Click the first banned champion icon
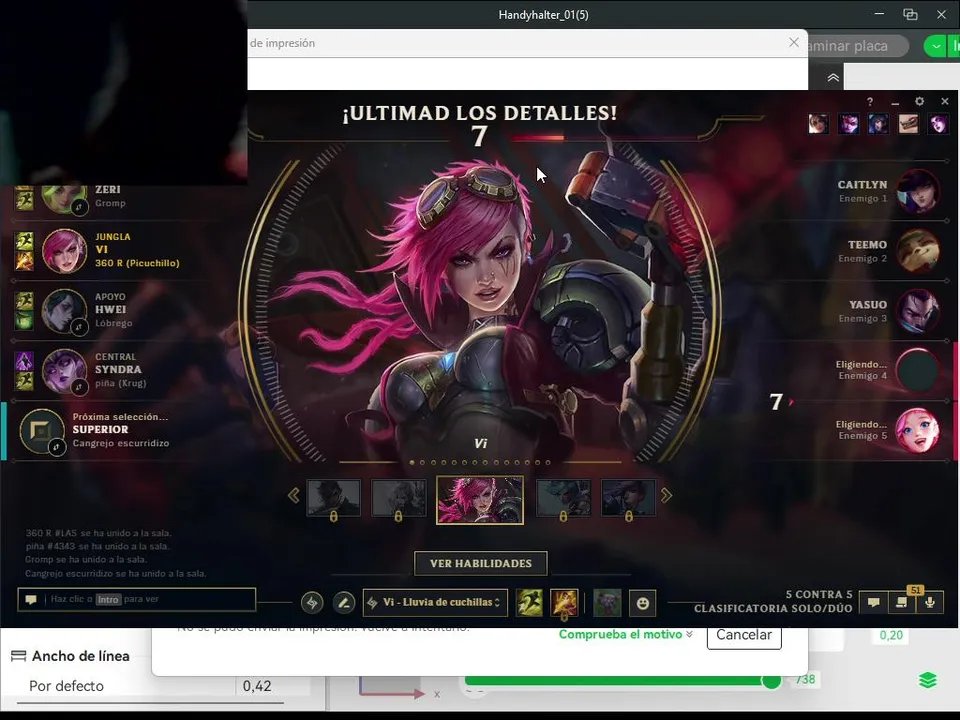The width and height of the screenshot is (960, 720). point(819,124)
